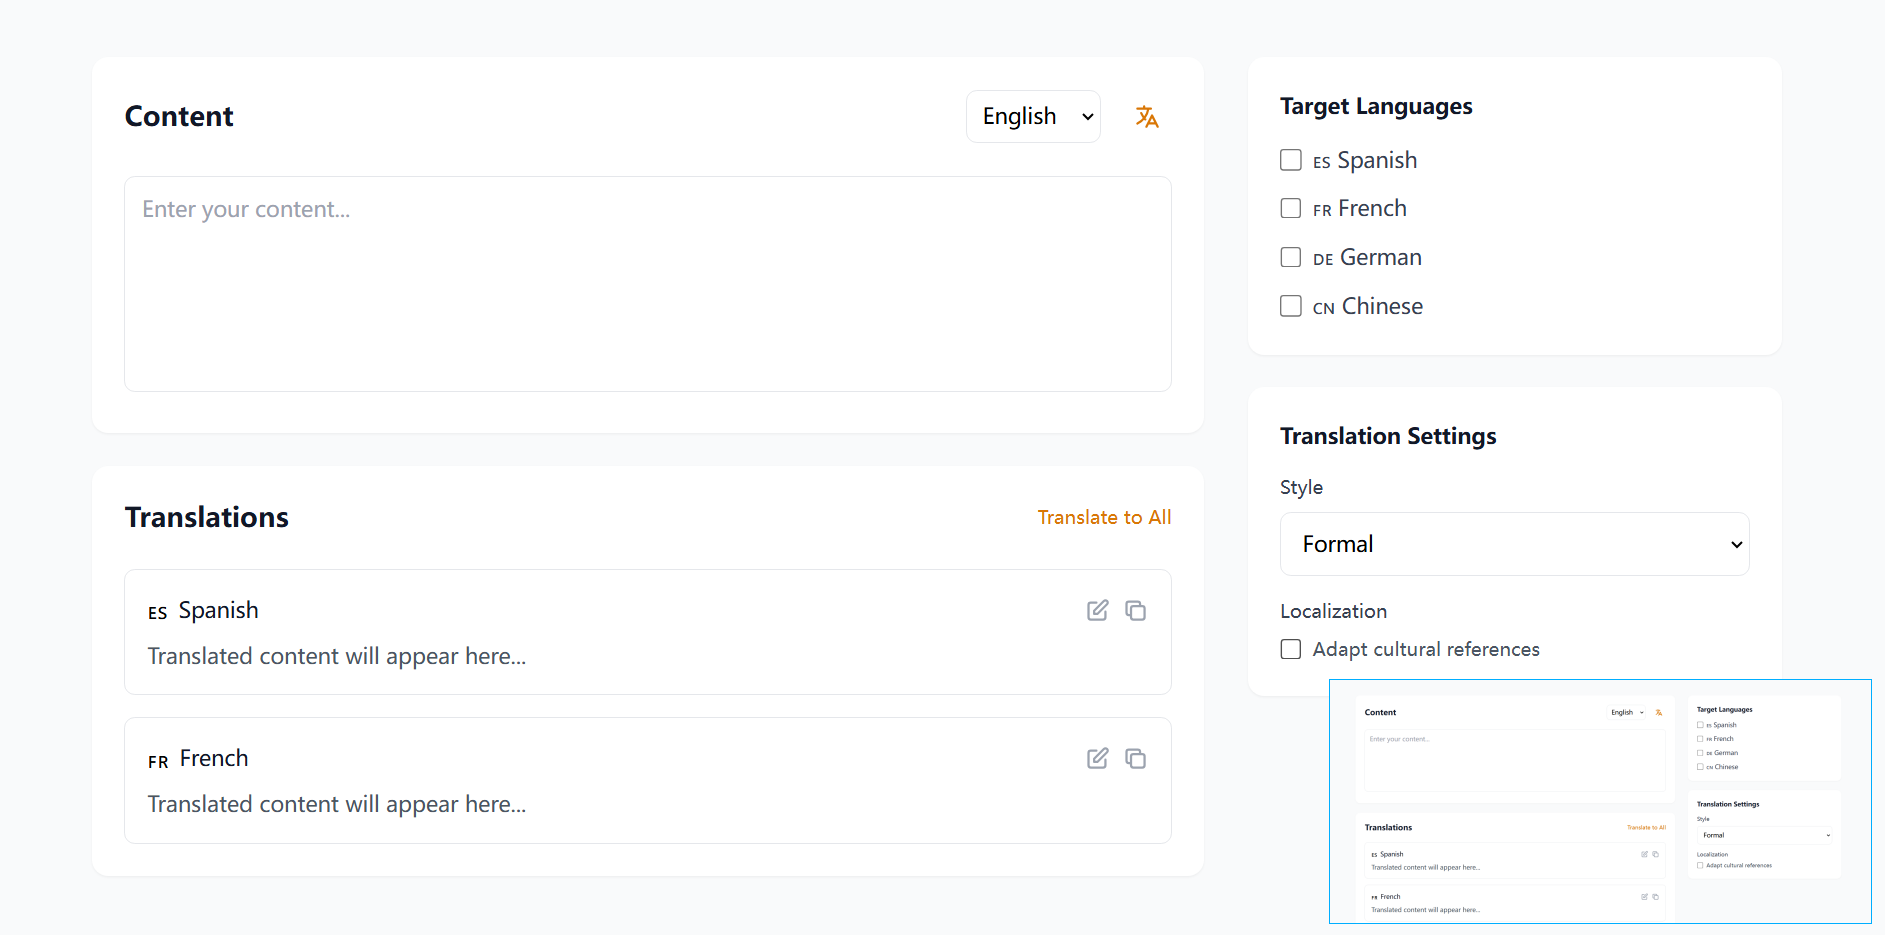Click the Target Languages heading
The width and height of the screenshot is (1885, 935).
pos(1376,106)
